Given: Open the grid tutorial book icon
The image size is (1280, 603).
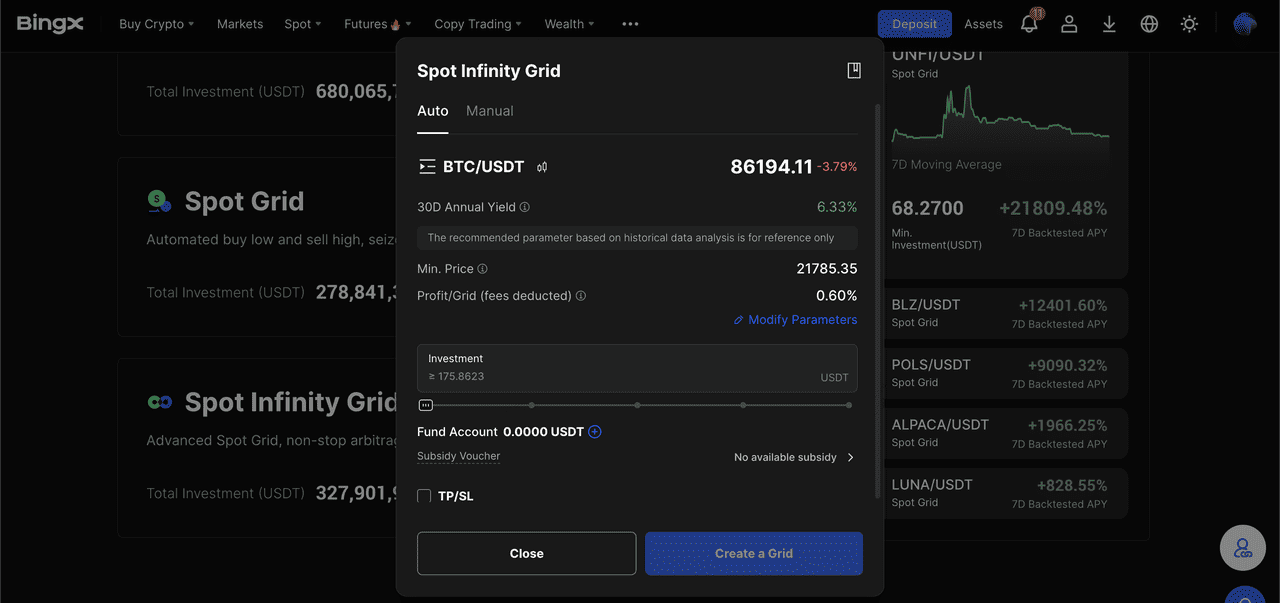Looking at the screenshot, I should pos(853,70).
